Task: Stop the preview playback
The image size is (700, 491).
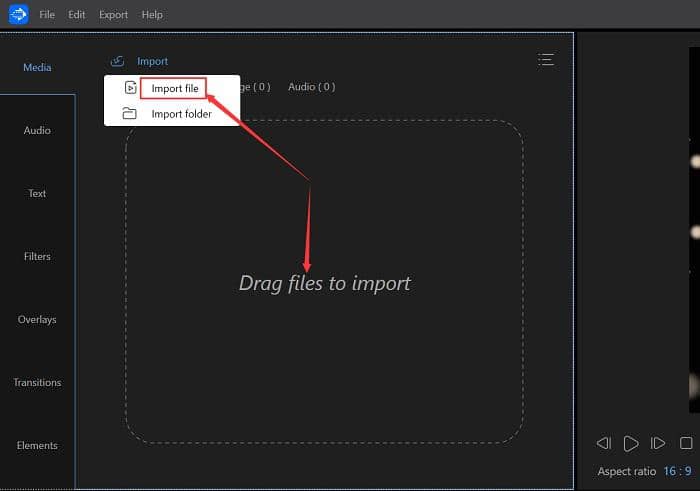Action: click(686, 443)
